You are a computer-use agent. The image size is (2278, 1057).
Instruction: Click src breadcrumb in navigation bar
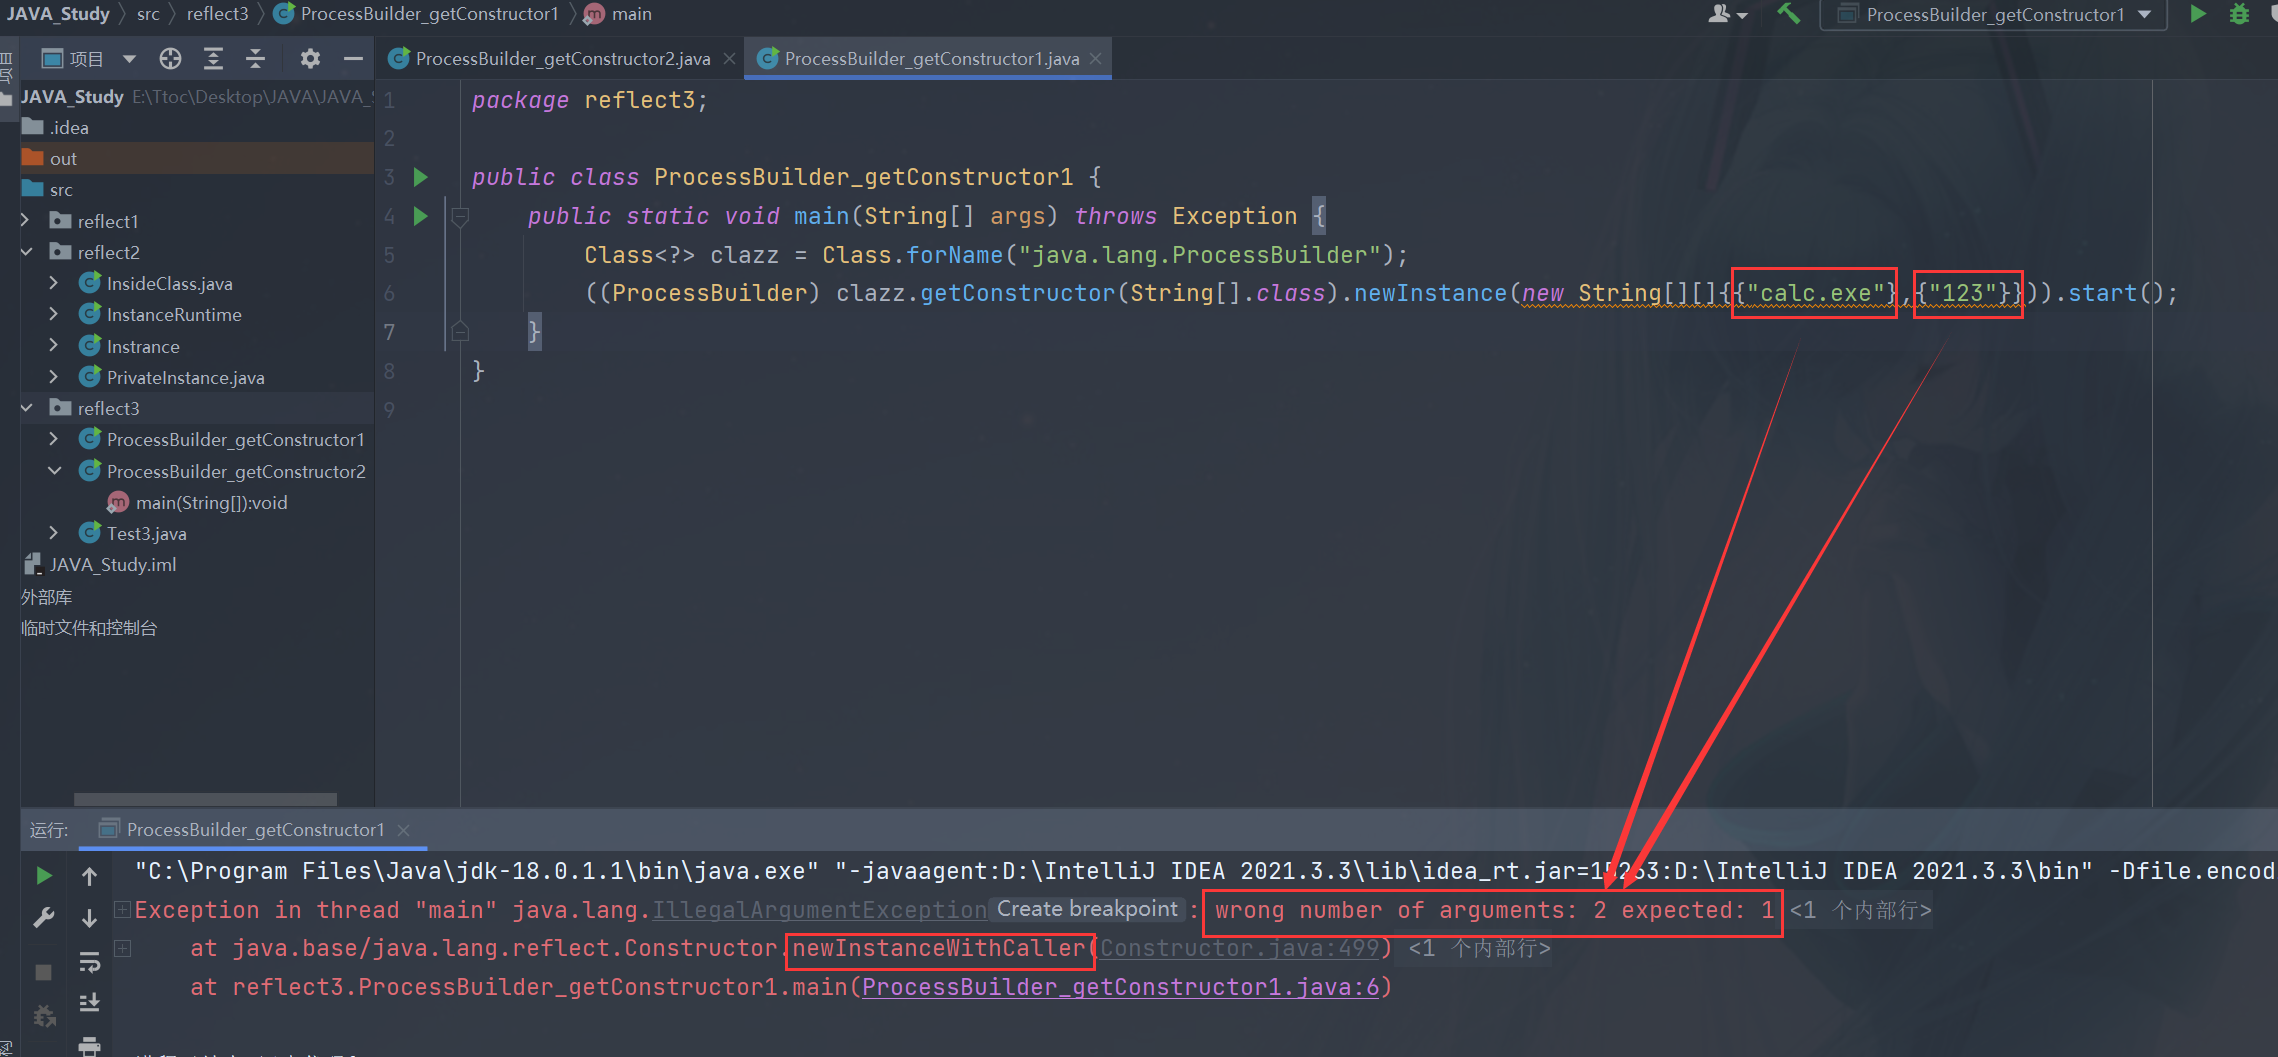148,14
